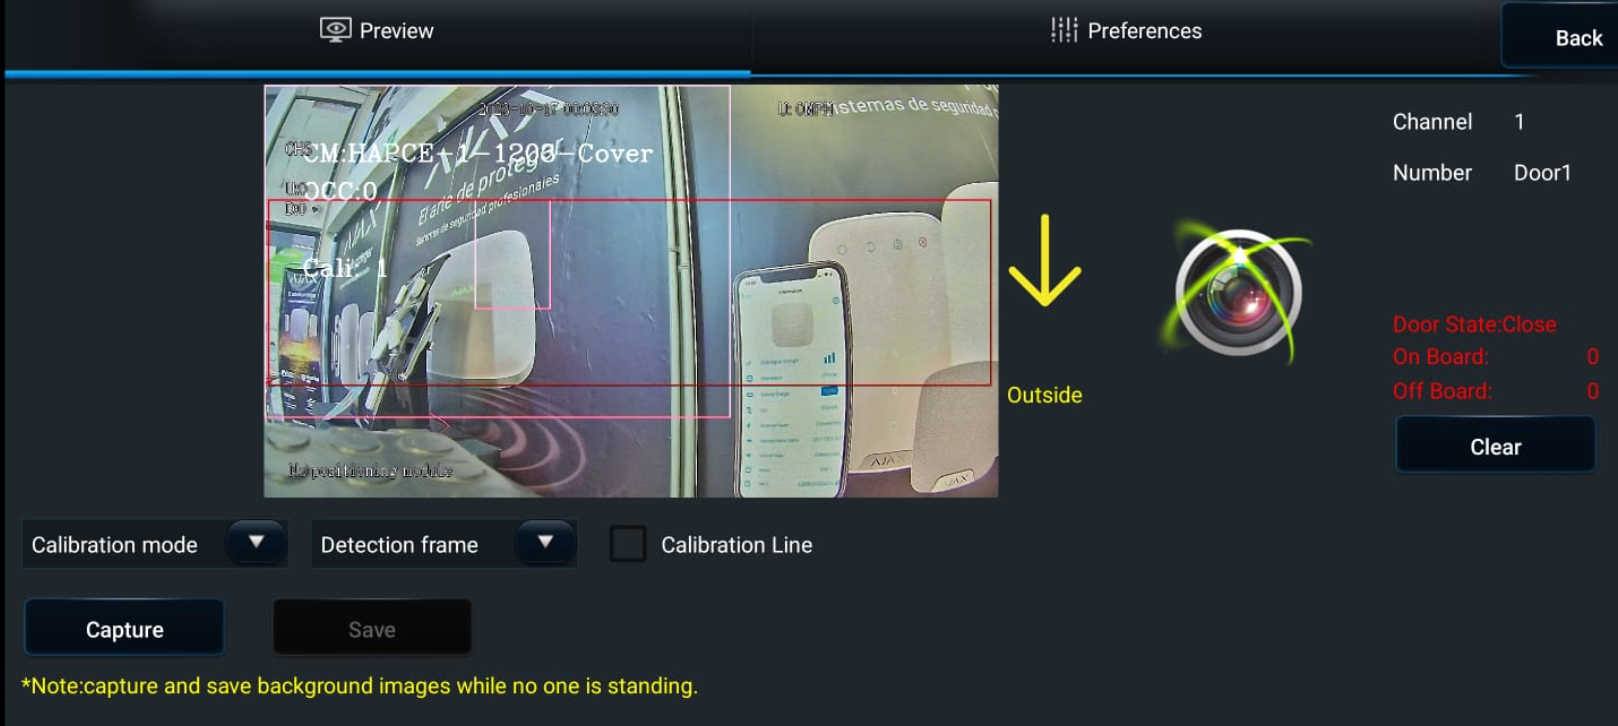Open the Calibration mode combo box
Screen dimensions: 1618x726
(x=155, y=544)
